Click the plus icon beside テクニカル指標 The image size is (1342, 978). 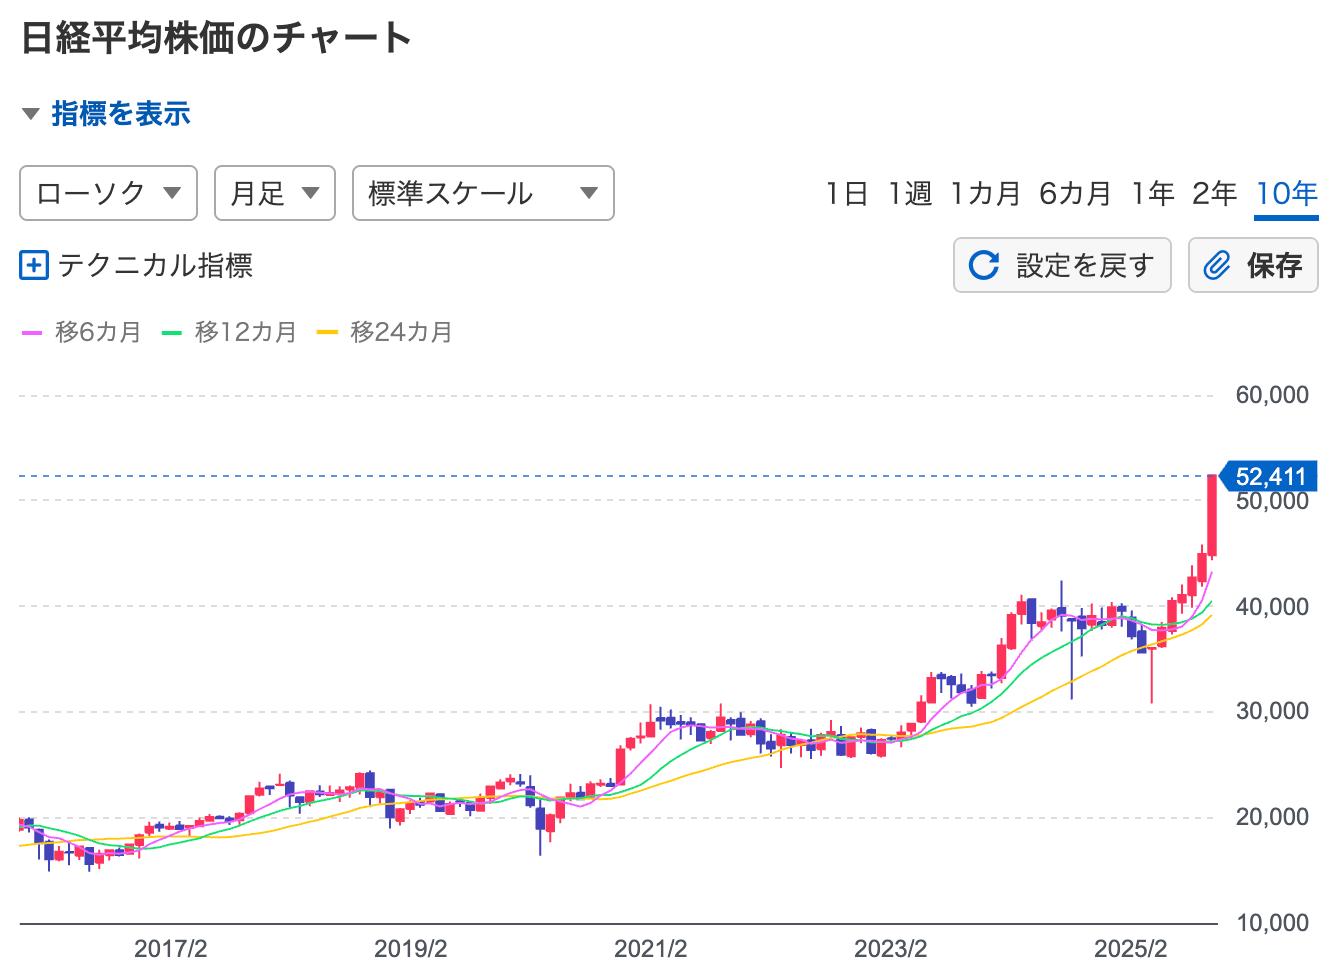pyautogui.click(x=34, y=266)
